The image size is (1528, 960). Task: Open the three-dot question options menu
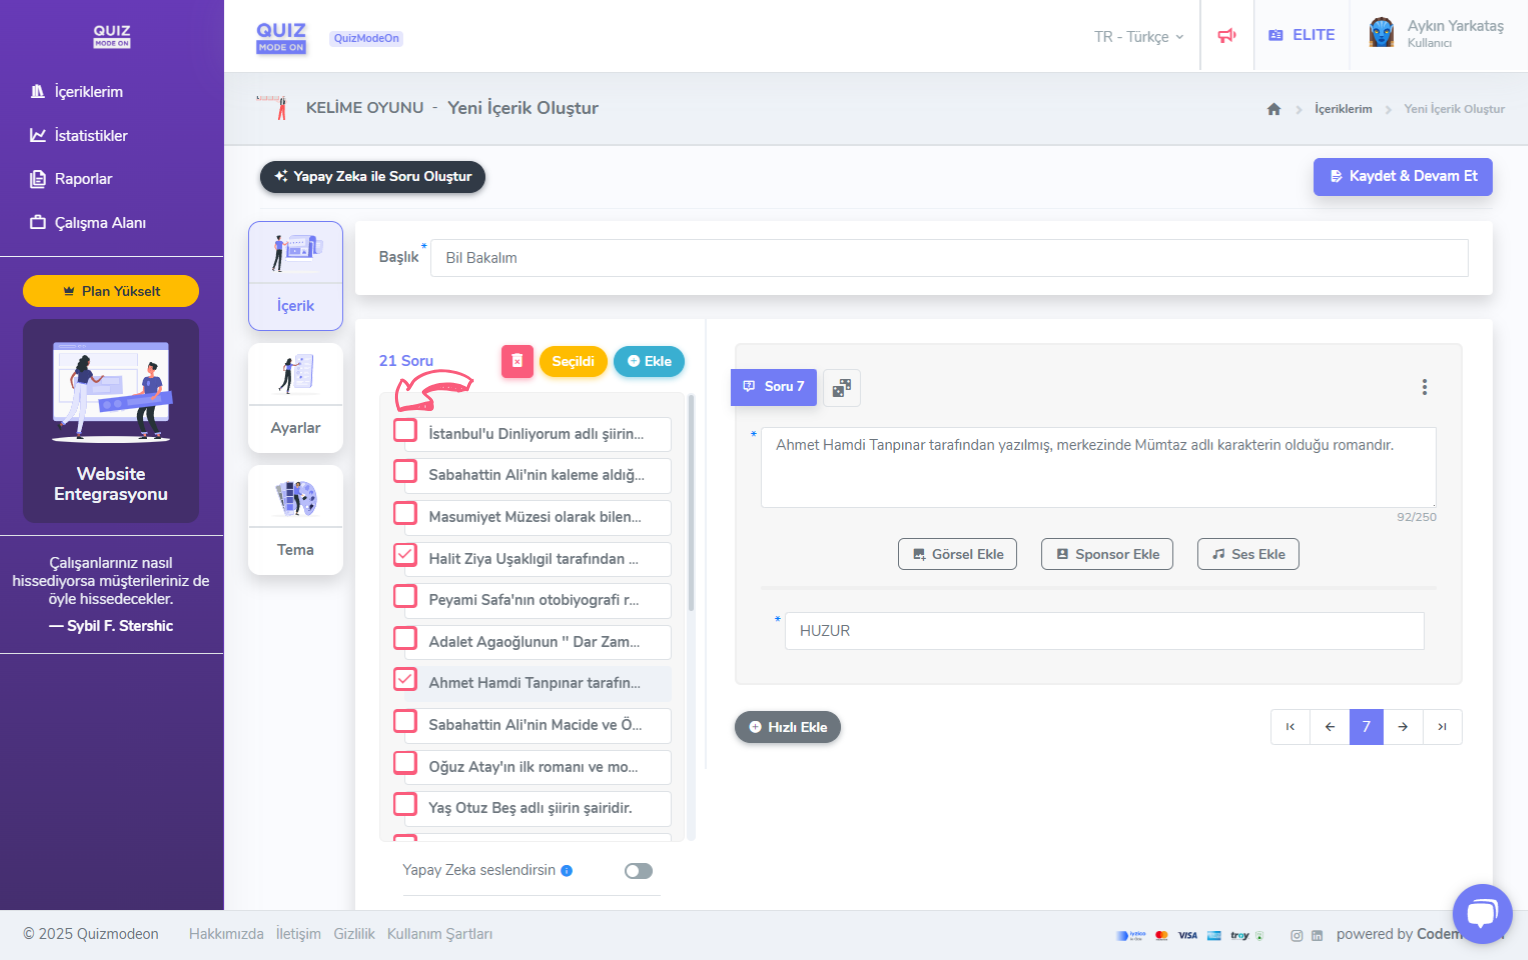tap(1424, 387)
